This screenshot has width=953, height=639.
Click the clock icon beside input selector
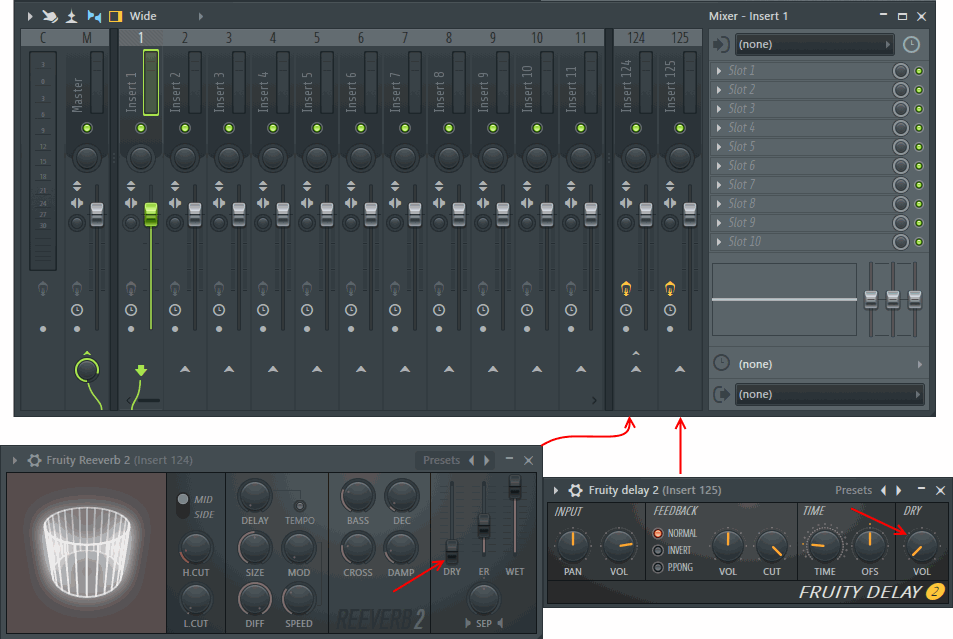[x=910, y=44]
